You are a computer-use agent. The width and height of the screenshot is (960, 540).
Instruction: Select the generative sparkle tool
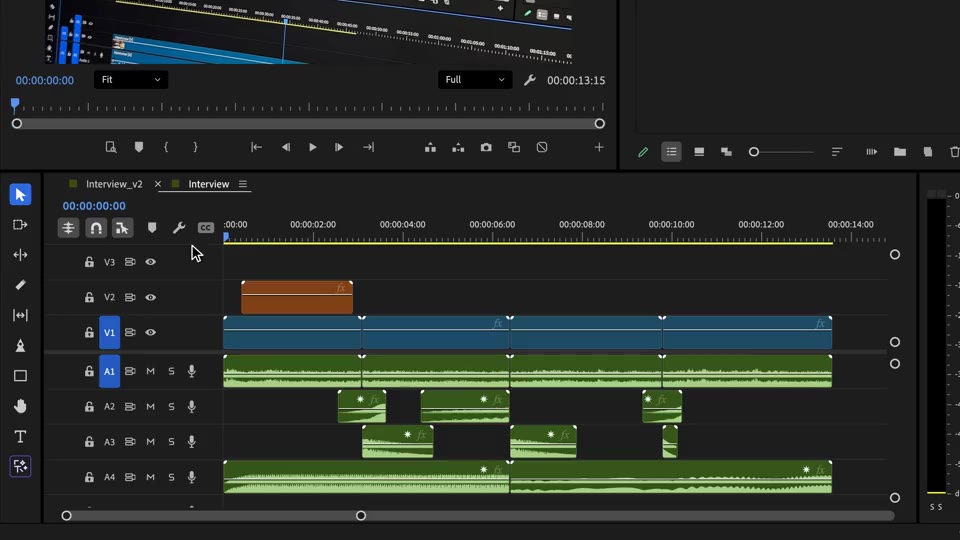tap(20, 467)
